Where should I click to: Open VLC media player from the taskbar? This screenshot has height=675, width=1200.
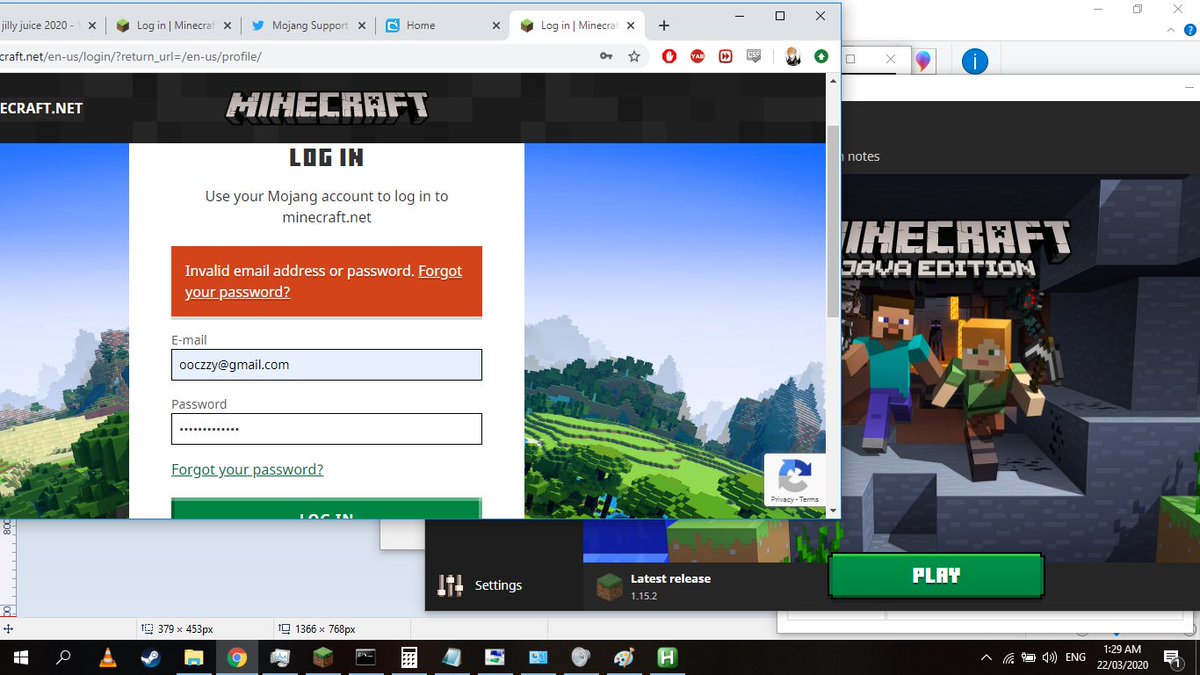pyautogui.click(x=107, y=658)
